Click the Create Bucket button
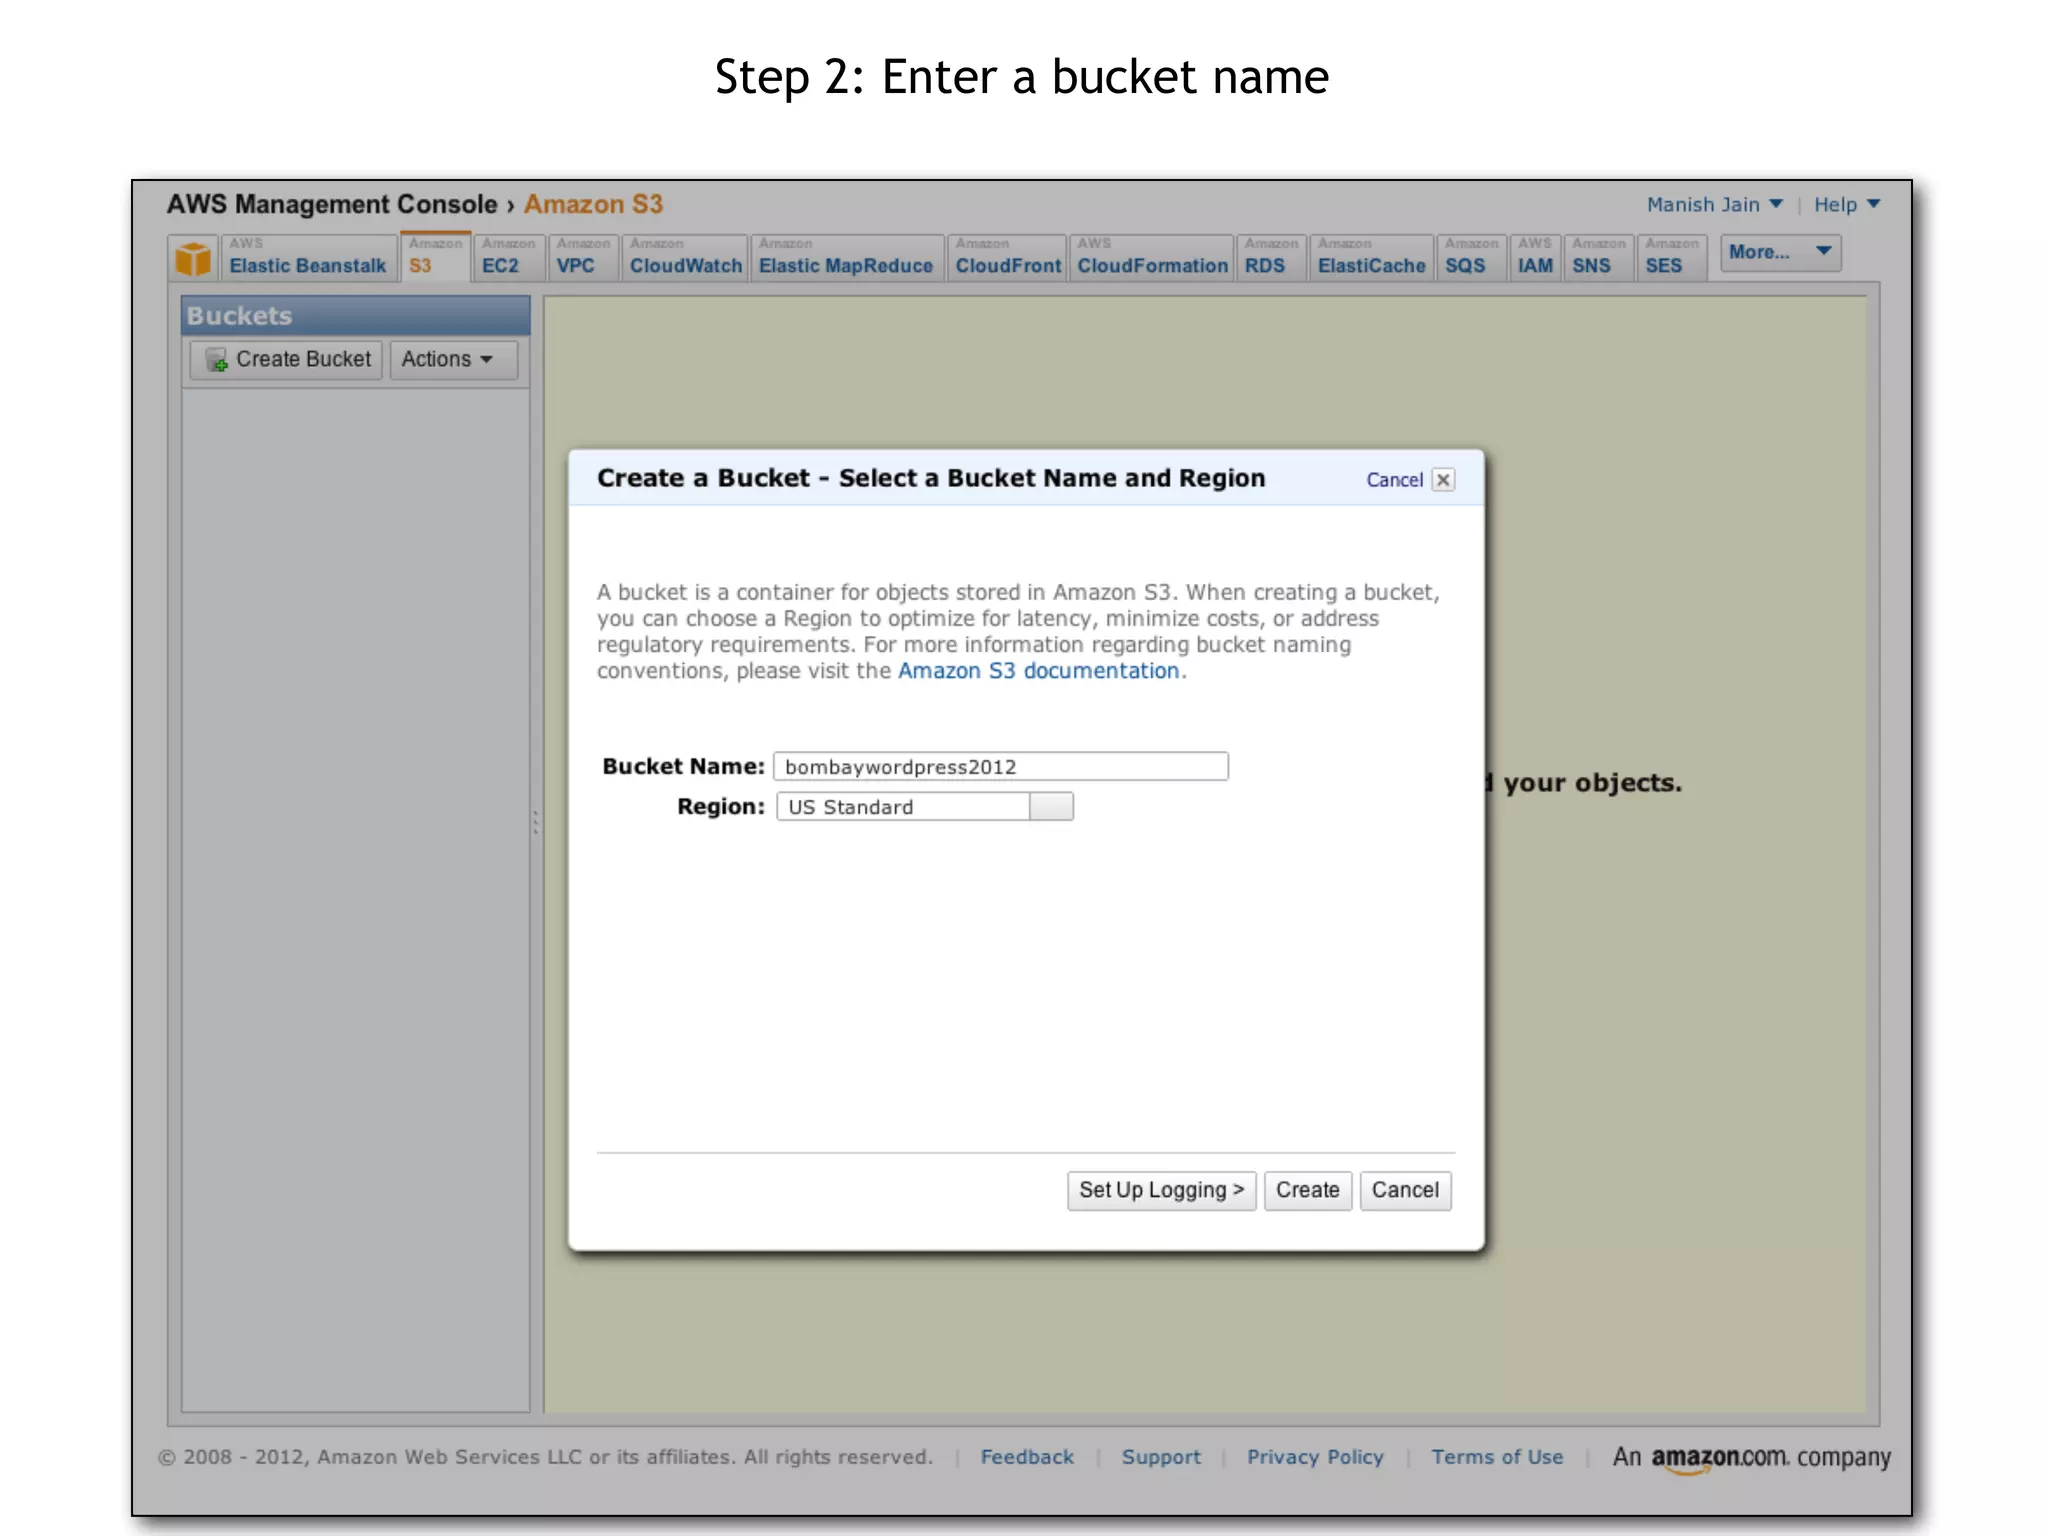 click(286, 360)
